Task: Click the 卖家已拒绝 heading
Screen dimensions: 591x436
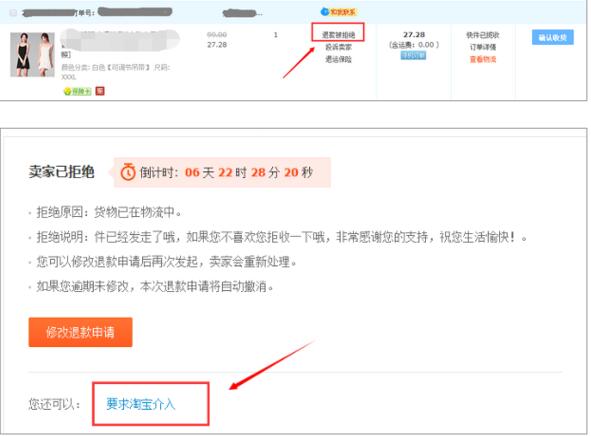Action: coord(62,172)
